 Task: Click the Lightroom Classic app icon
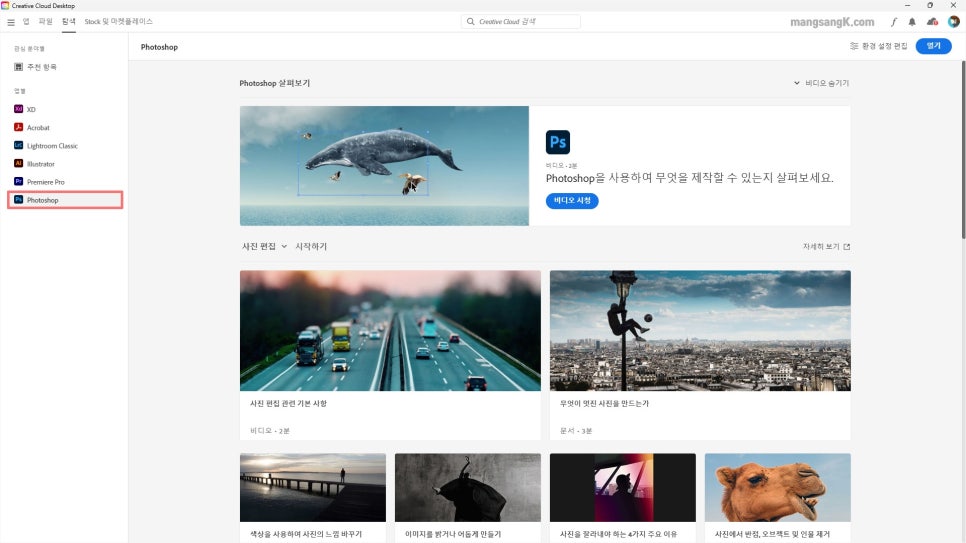click(18, 145)
